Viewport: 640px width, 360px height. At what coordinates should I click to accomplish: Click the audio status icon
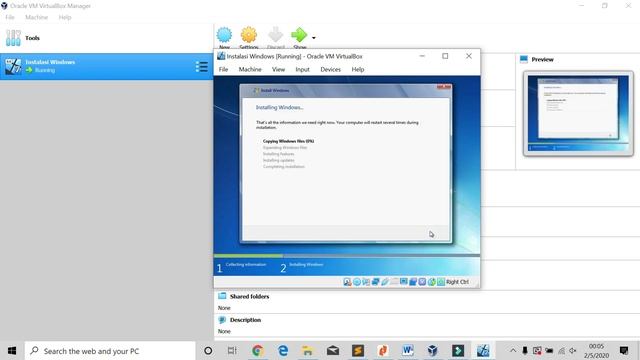pos(366,282)
